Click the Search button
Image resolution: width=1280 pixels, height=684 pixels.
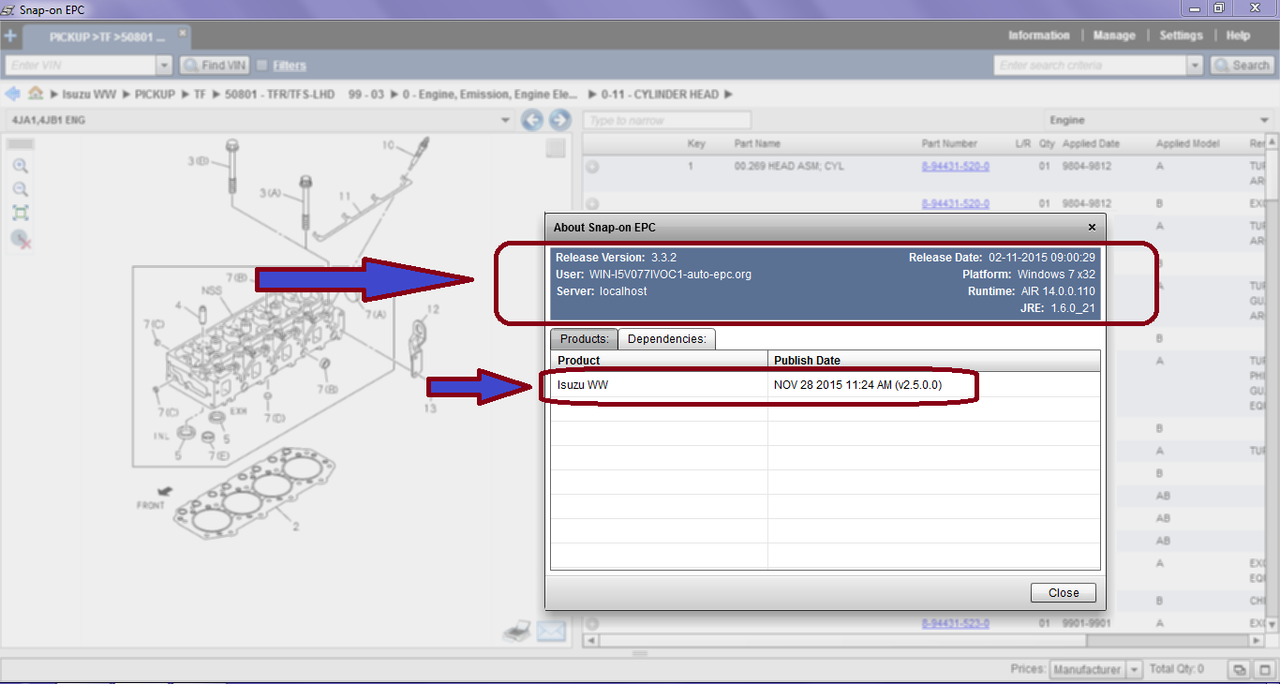[x=1242, y=65]
